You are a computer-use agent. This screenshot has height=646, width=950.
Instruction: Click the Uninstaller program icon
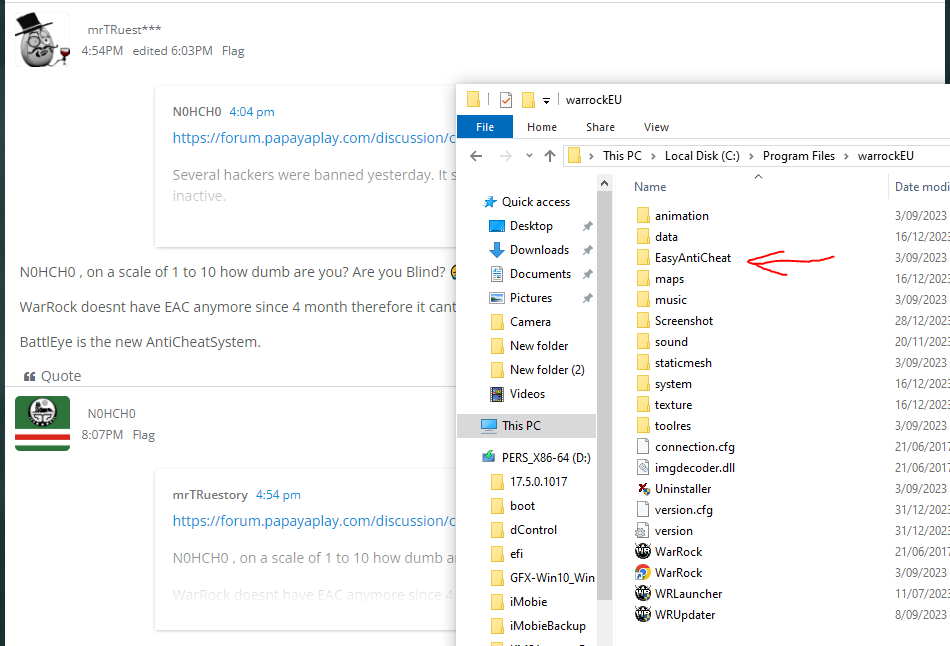pyautogui.click(x=643, y=489)
